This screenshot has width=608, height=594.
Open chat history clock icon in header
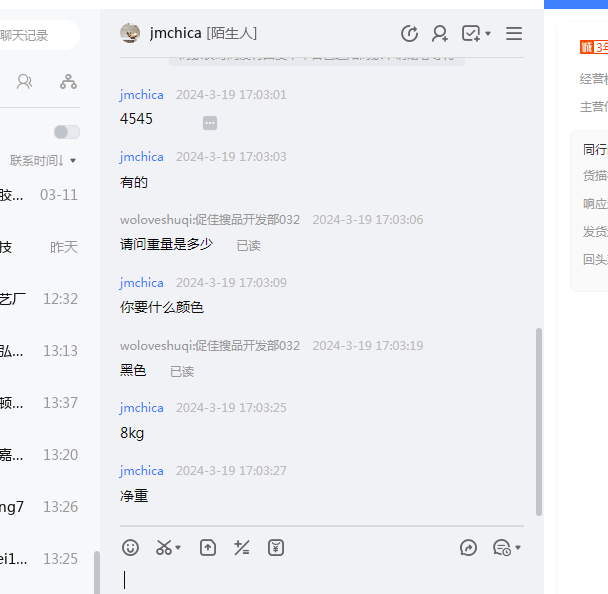tap(409, 33)
